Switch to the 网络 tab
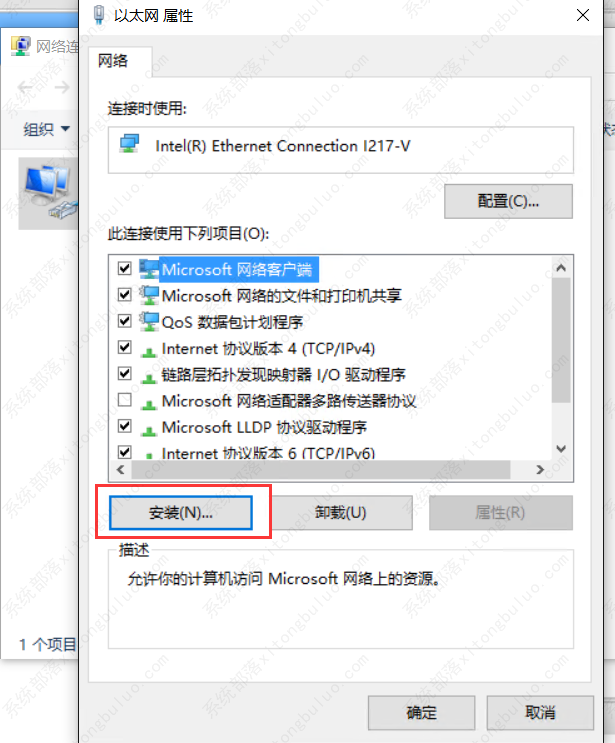615x743 pixels. [113, 61]
